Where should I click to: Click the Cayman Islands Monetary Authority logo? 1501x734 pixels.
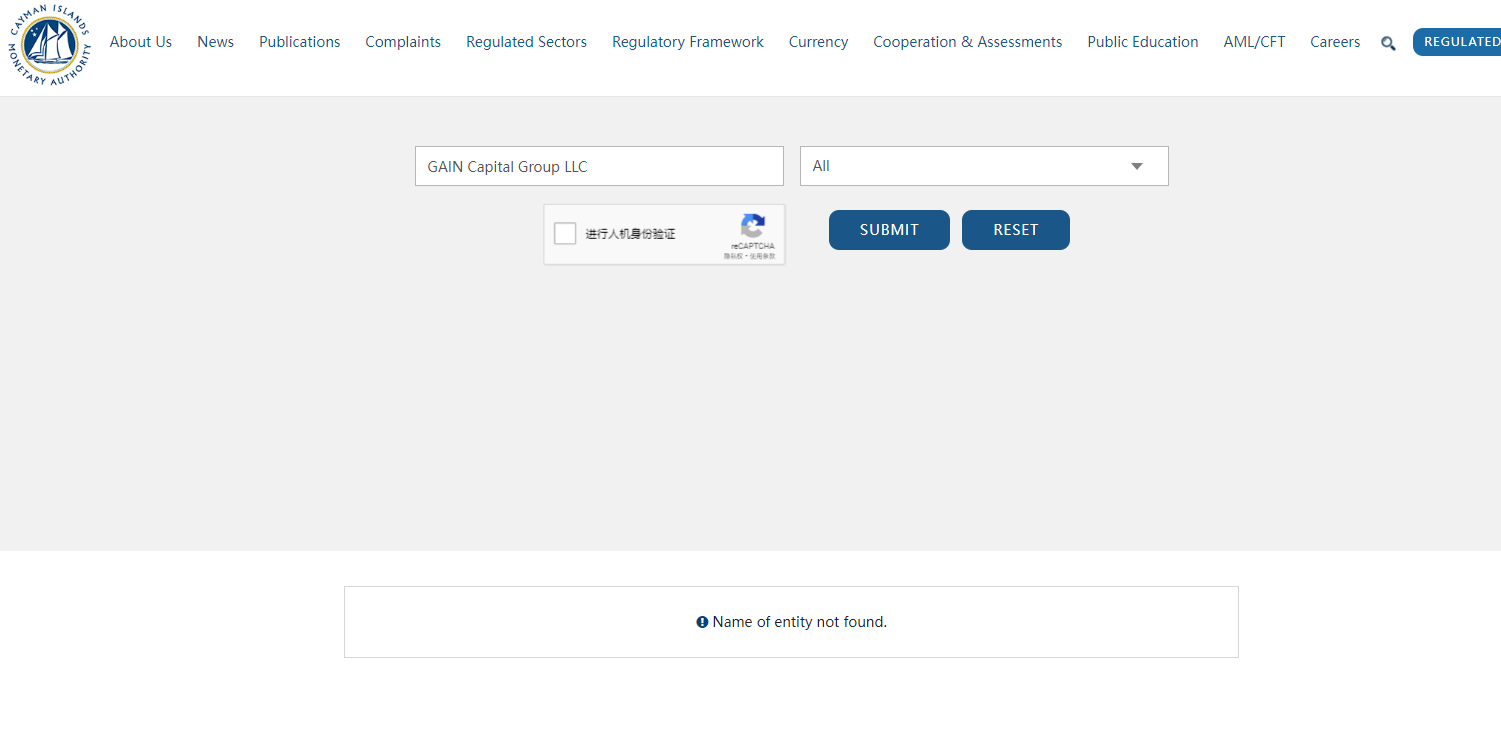pos(49,44)
